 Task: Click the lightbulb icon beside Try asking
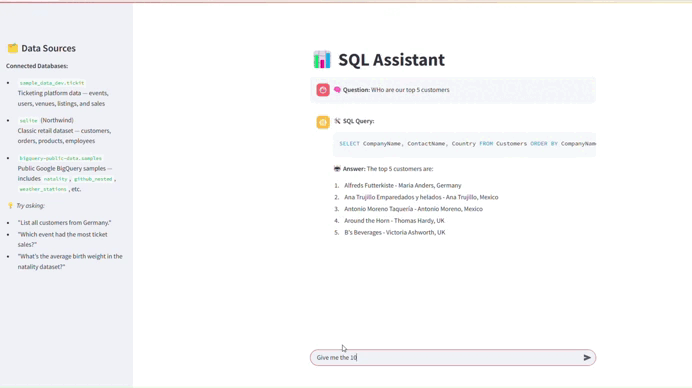(x=11, y=206)
